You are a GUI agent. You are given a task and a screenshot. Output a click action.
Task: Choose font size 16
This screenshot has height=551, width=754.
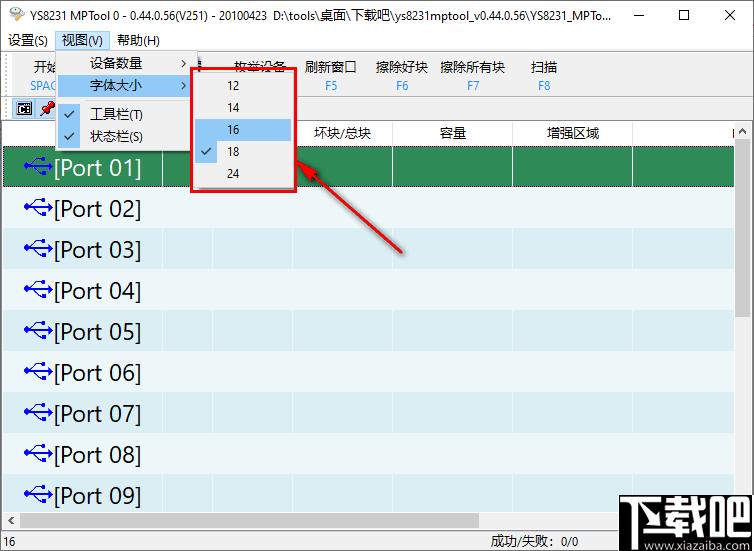[243, 130]
